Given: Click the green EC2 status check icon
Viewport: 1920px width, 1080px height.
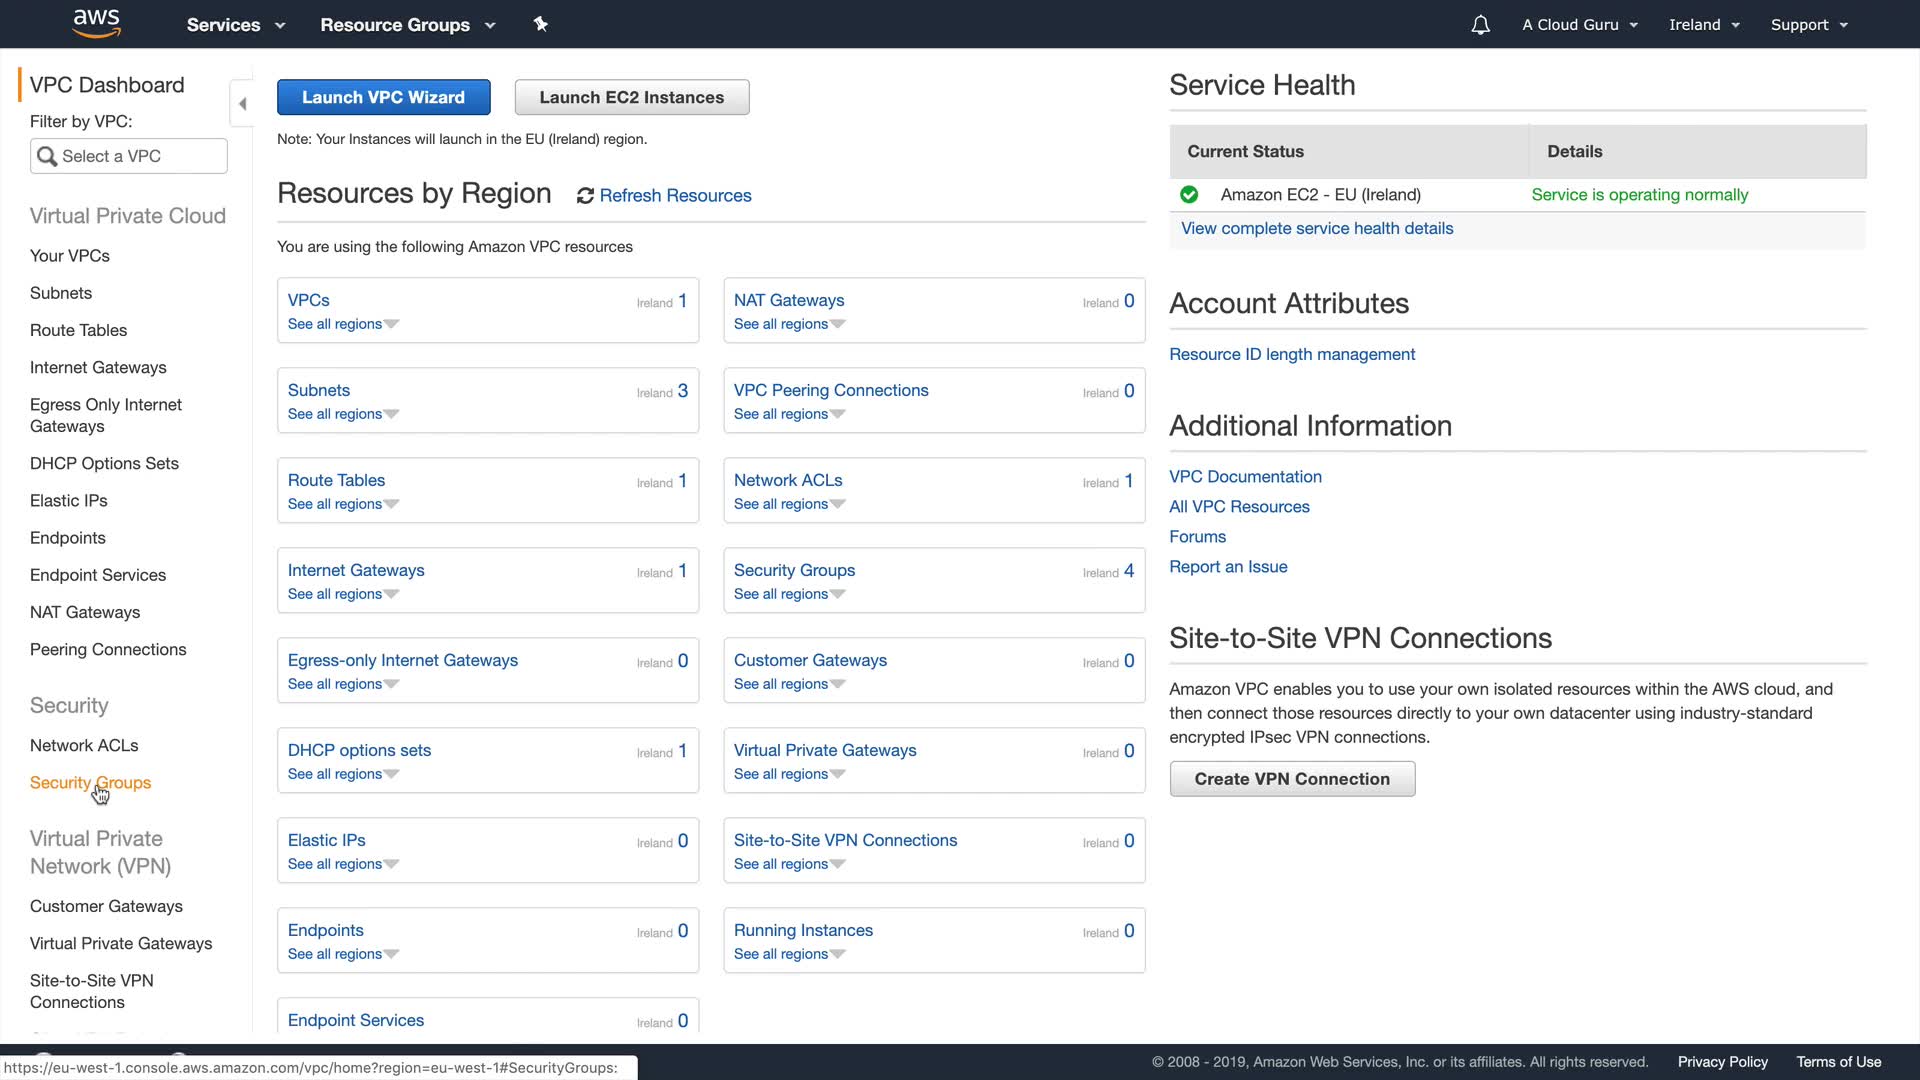Looking at the screenshot, I should [1189, 195].
